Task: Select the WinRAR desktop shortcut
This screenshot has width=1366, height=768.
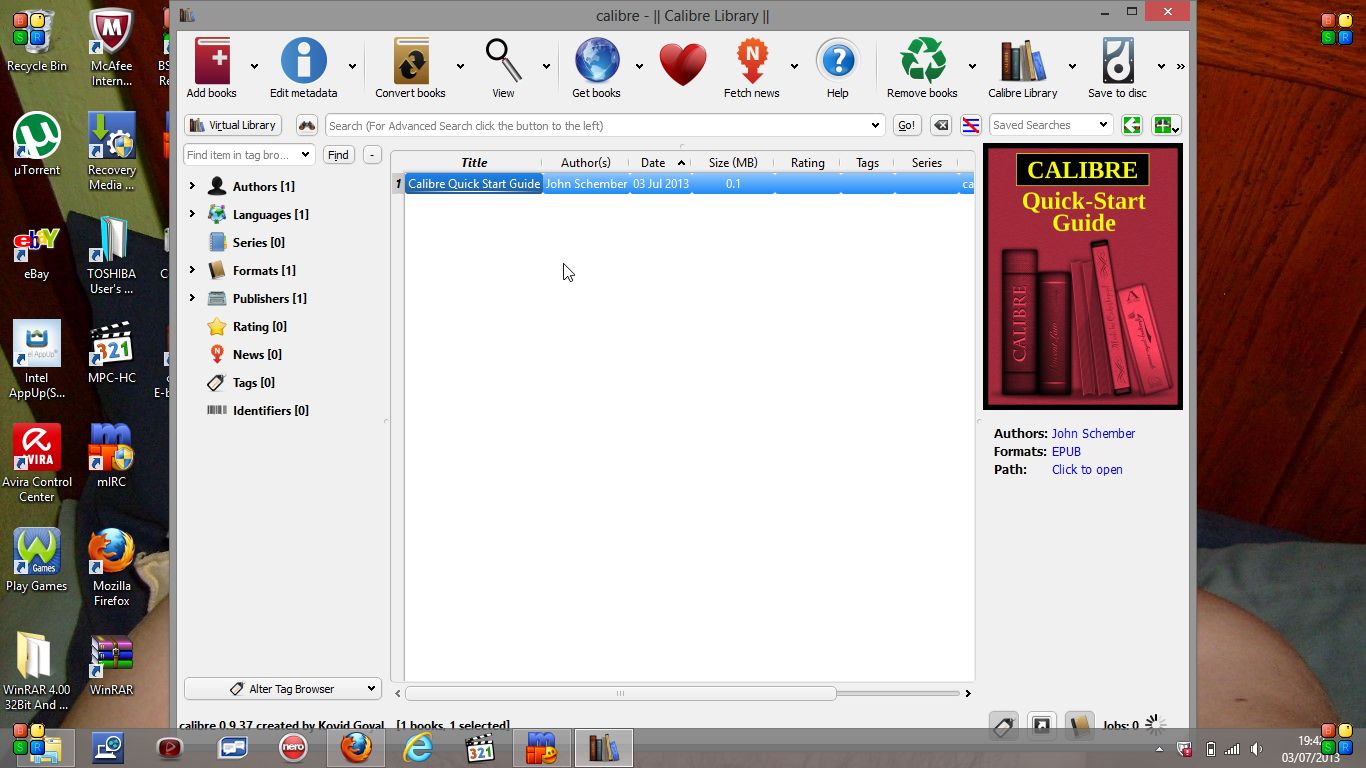Action: (111, 666)
